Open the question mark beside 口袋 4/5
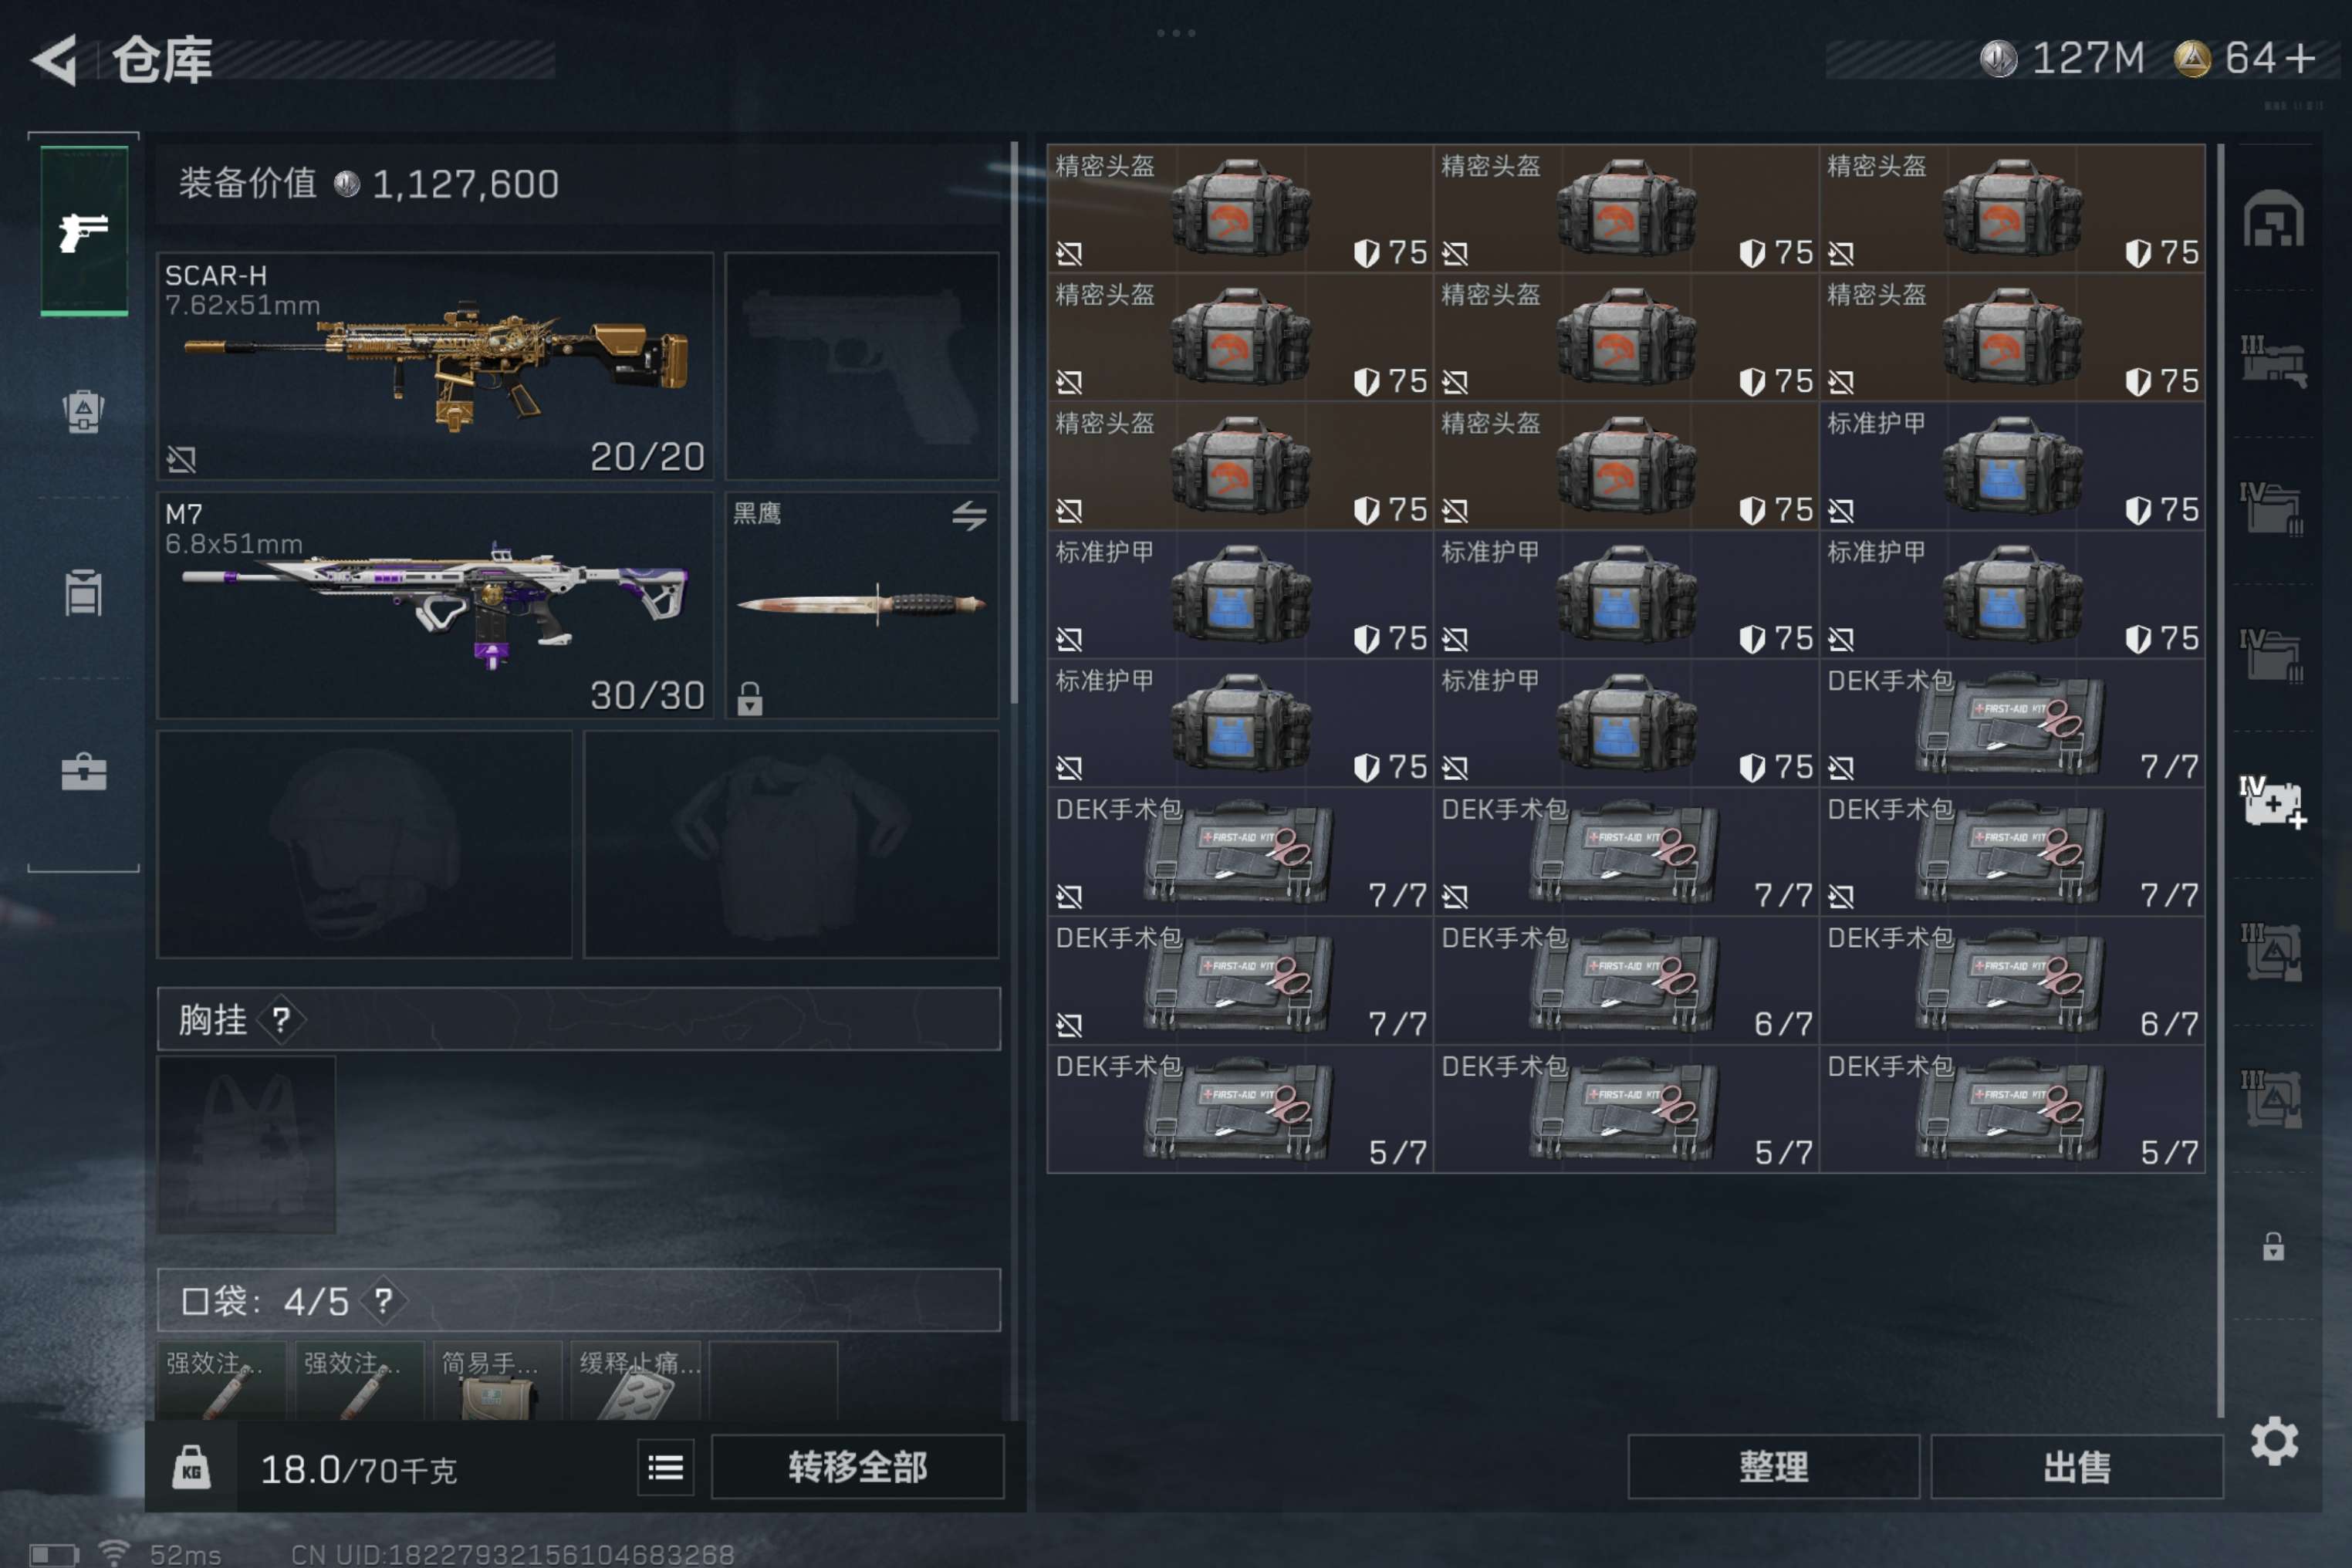Screen dimensions: 2352x1568 (383, 1300)
